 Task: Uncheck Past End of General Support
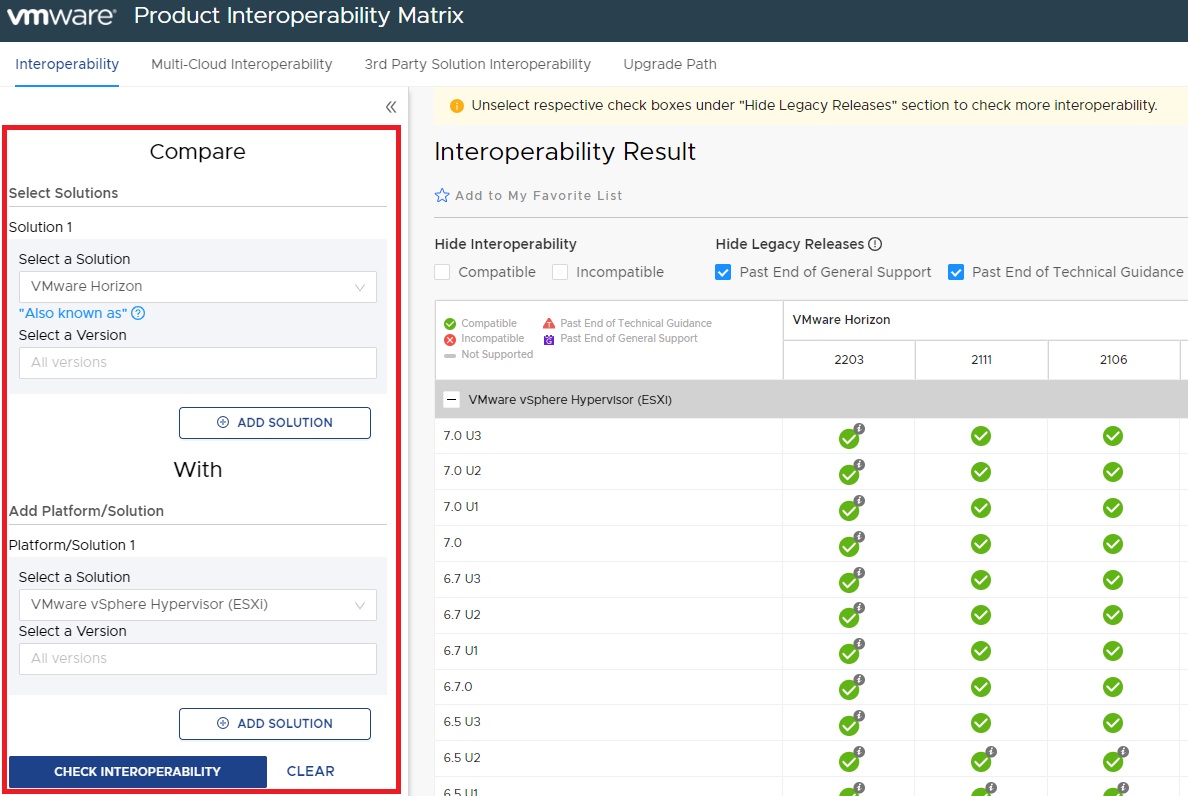[x=724, y=272]
